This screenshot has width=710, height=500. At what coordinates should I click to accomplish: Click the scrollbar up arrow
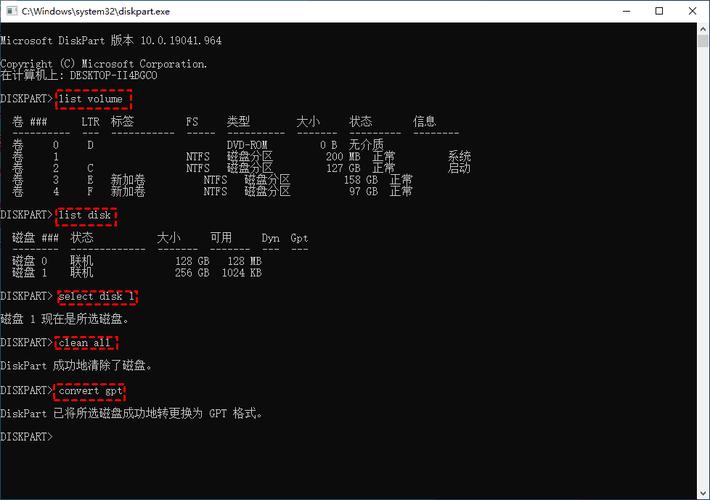pyautogui.click(x=703, y=29)
